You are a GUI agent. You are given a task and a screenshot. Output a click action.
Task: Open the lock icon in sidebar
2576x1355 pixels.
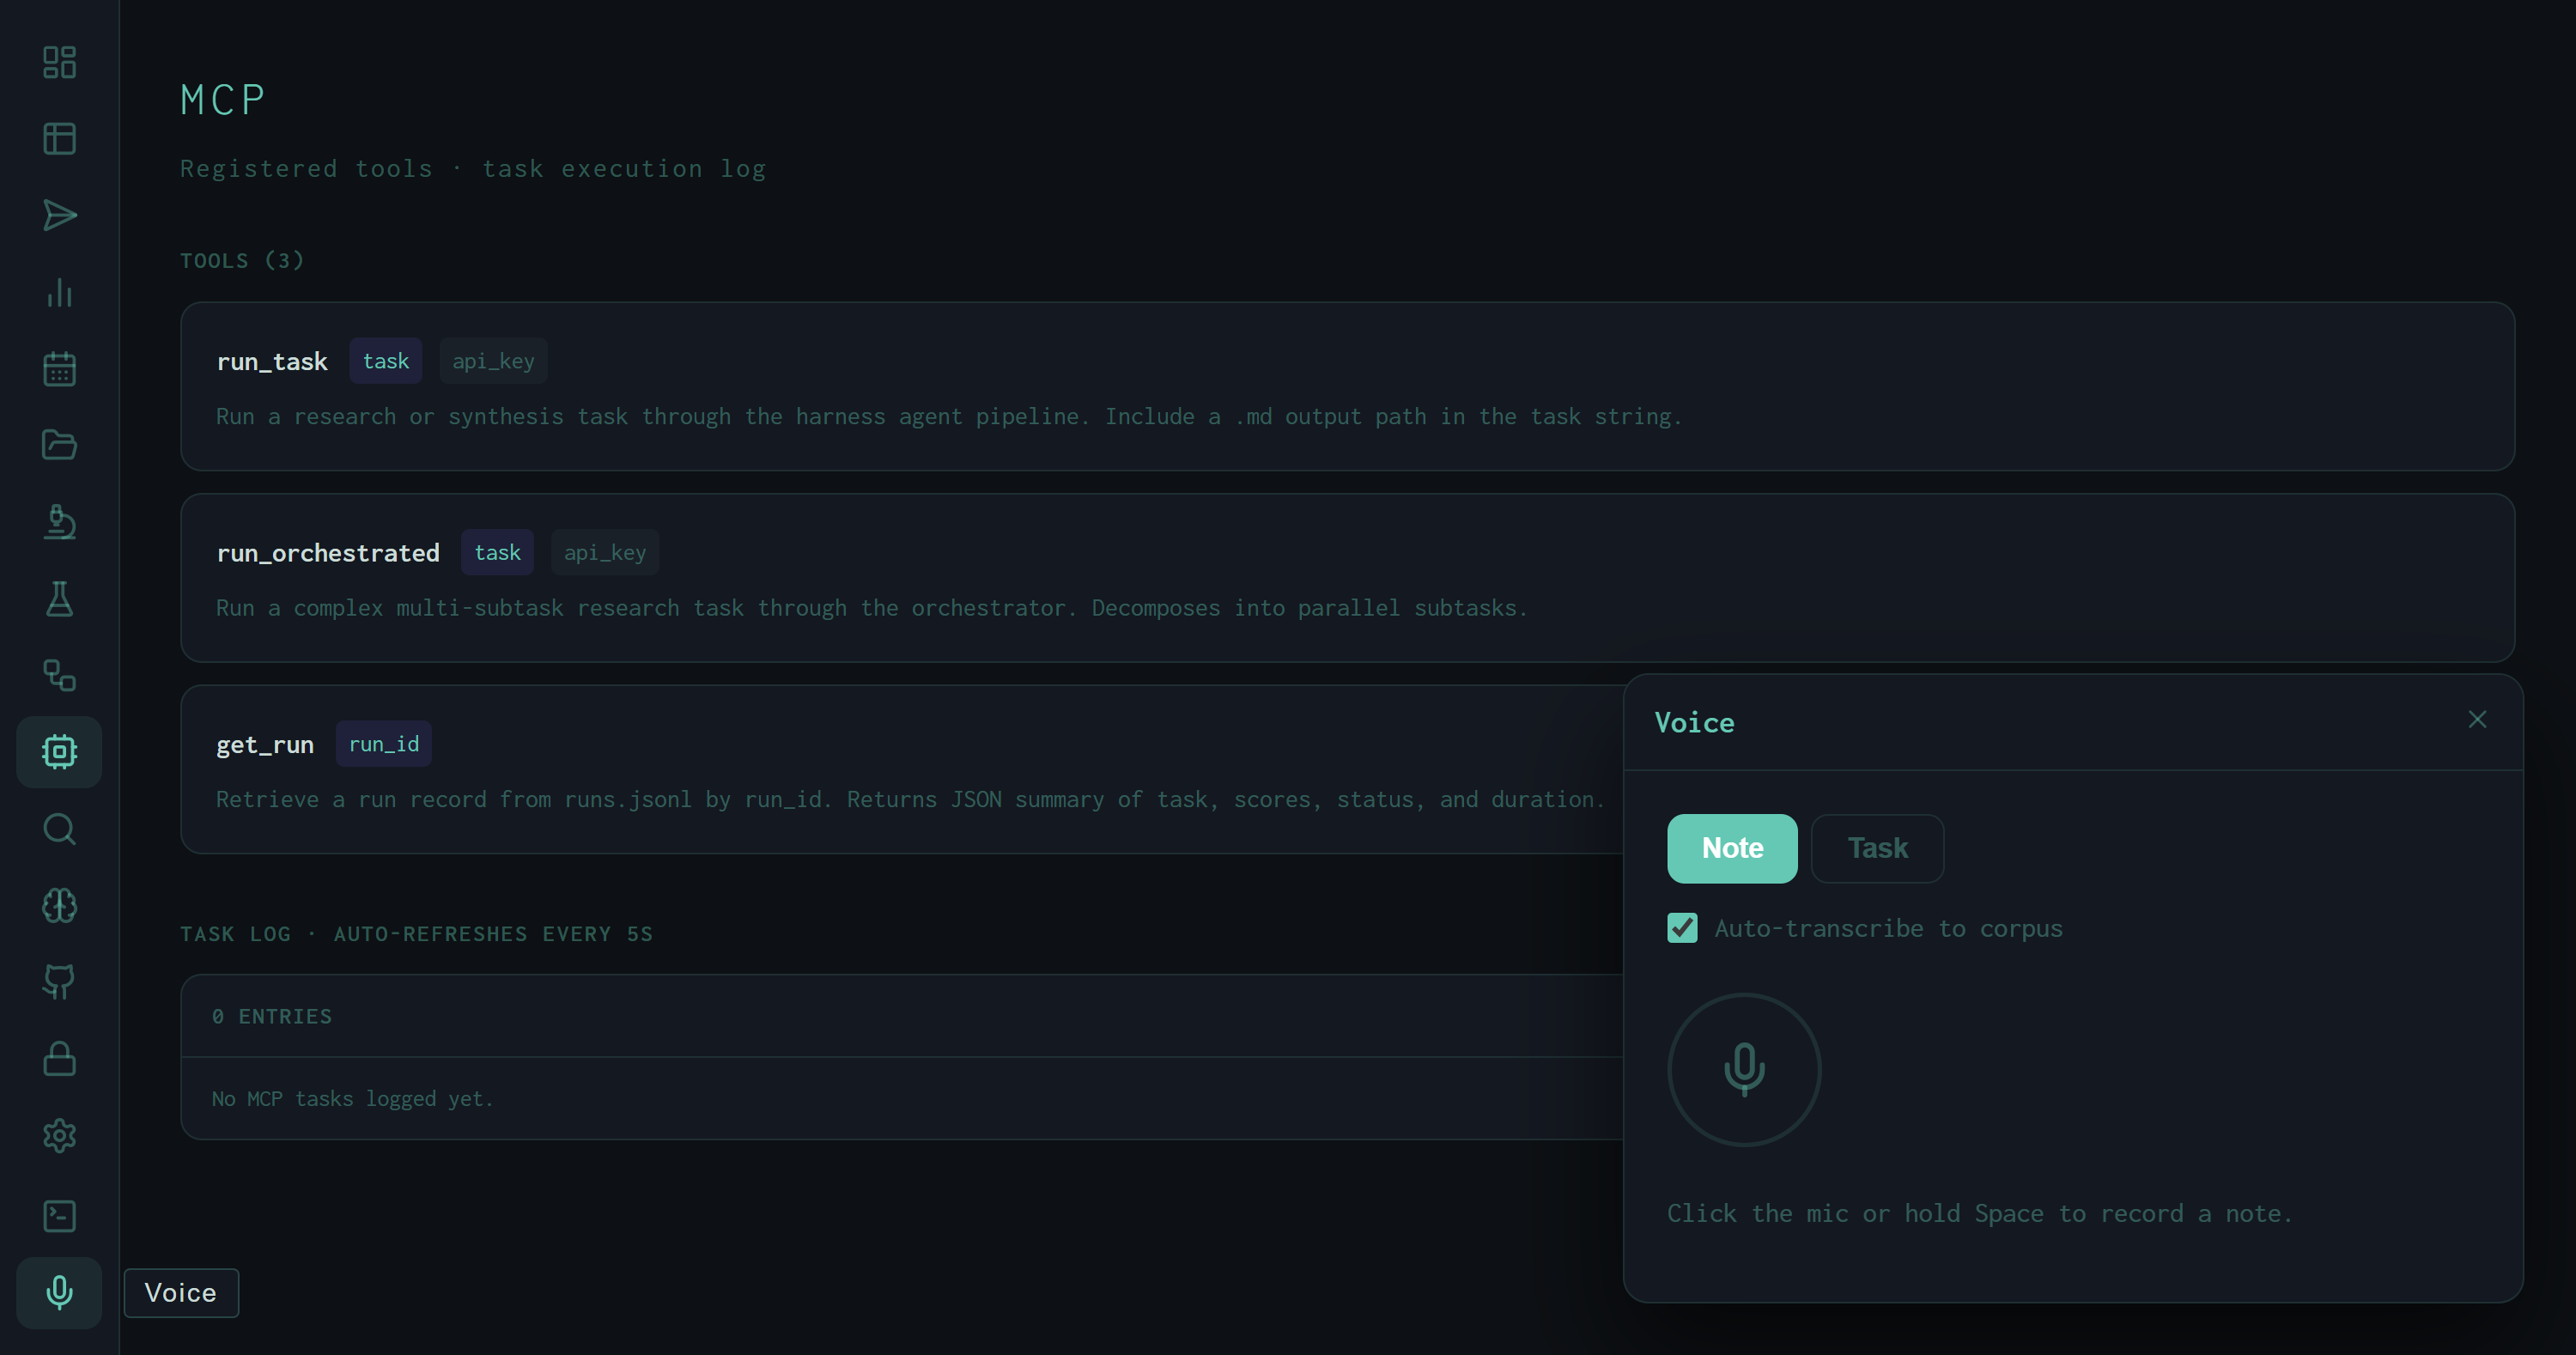59,1058
